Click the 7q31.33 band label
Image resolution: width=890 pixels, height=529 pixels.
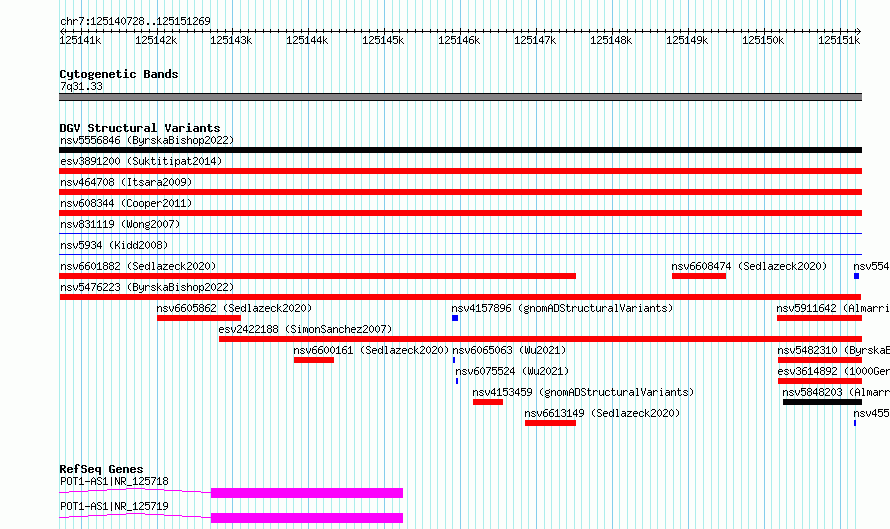[x=81, y=86]
